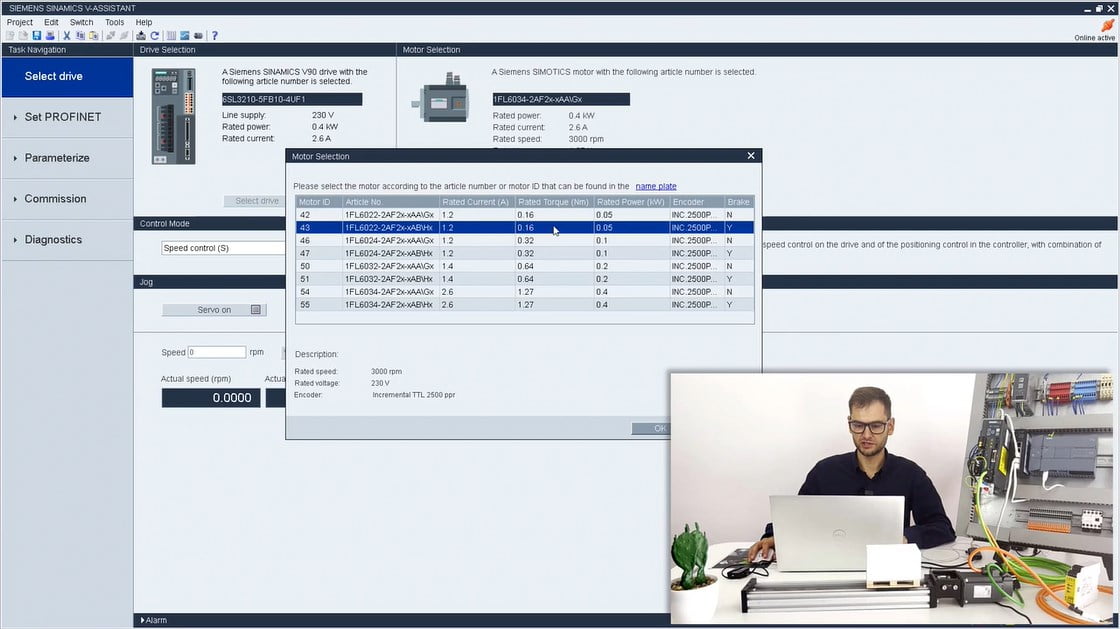
Task: Select the motor row with ID 55
Action: click(525, 305)
